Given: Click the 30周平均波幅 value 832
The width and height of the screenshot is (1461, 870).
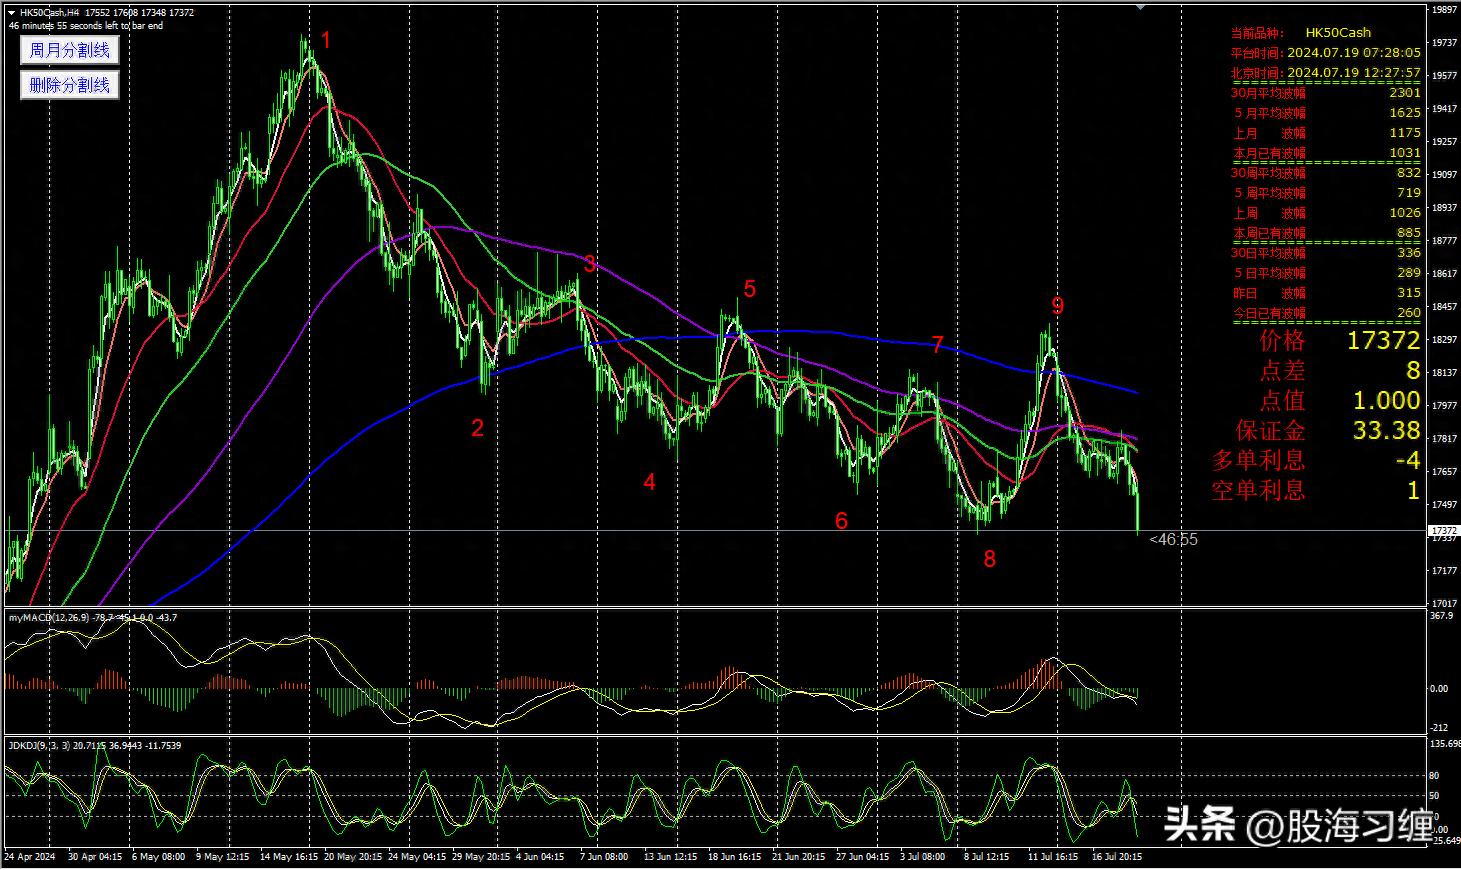Looking at the screenshot, I should click(x=1409, y=173).
